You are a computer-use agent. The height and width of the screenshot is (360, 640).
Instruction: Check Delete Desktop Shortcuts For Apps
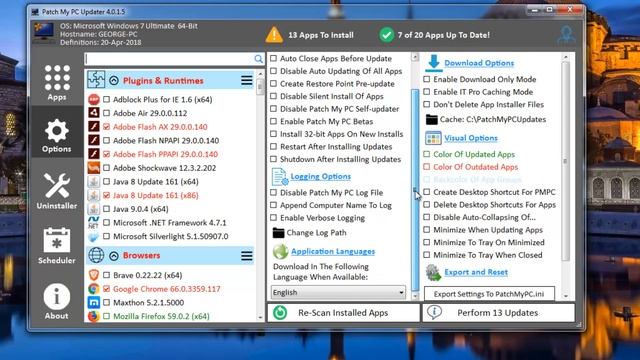(x=427, y=205)
